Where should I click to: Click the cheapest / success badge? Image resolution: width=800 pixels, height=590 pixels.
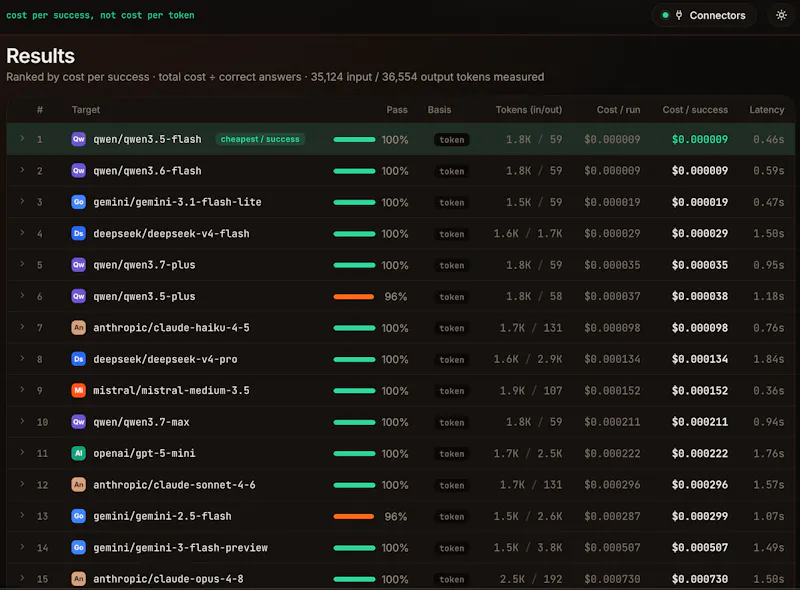tap(260, 139)
